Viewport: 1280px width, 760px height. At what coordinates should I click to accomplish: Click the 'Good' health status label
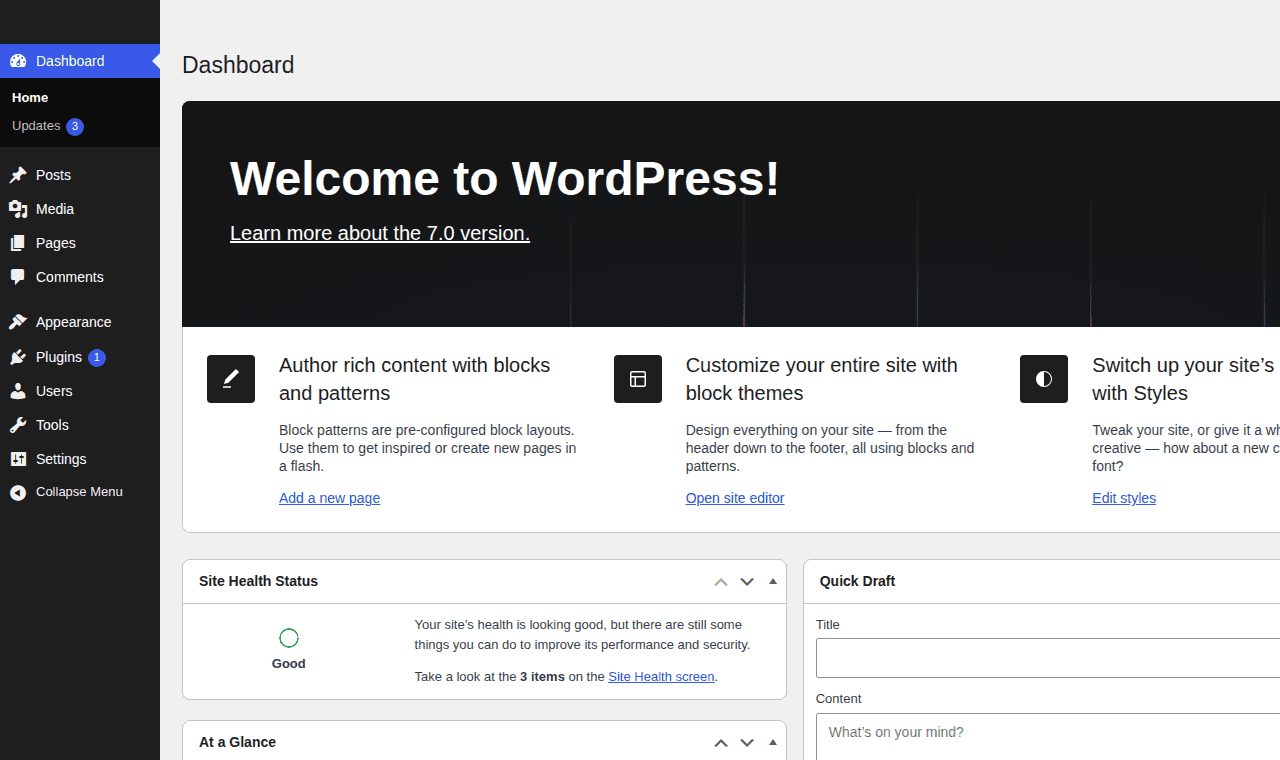[289, 664]
